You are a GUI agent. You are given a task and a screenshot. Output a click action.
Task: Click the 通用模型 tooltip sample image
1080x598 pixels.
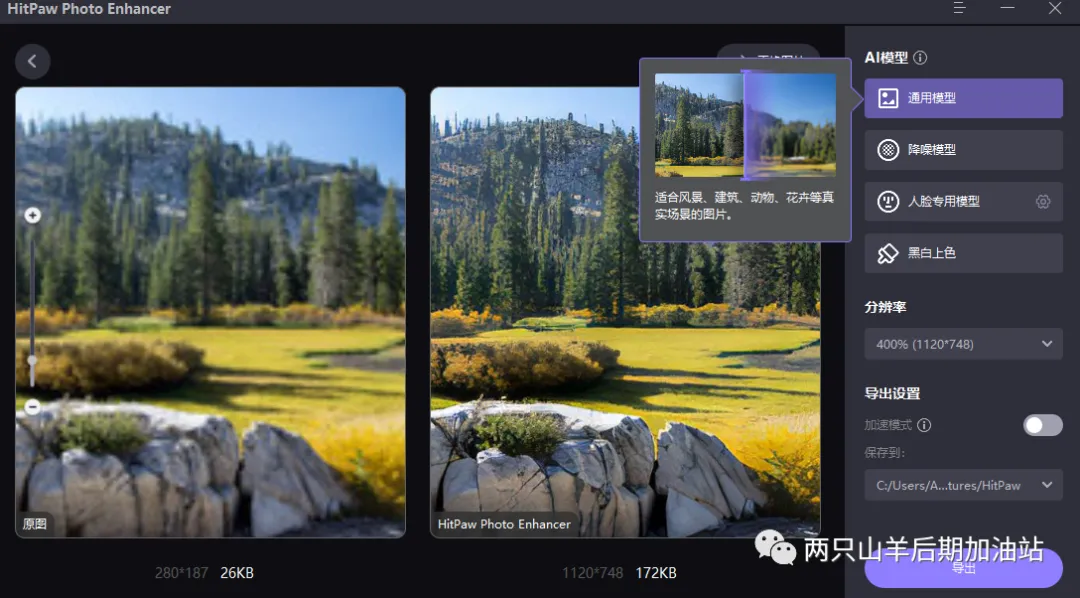click(745, 125)
